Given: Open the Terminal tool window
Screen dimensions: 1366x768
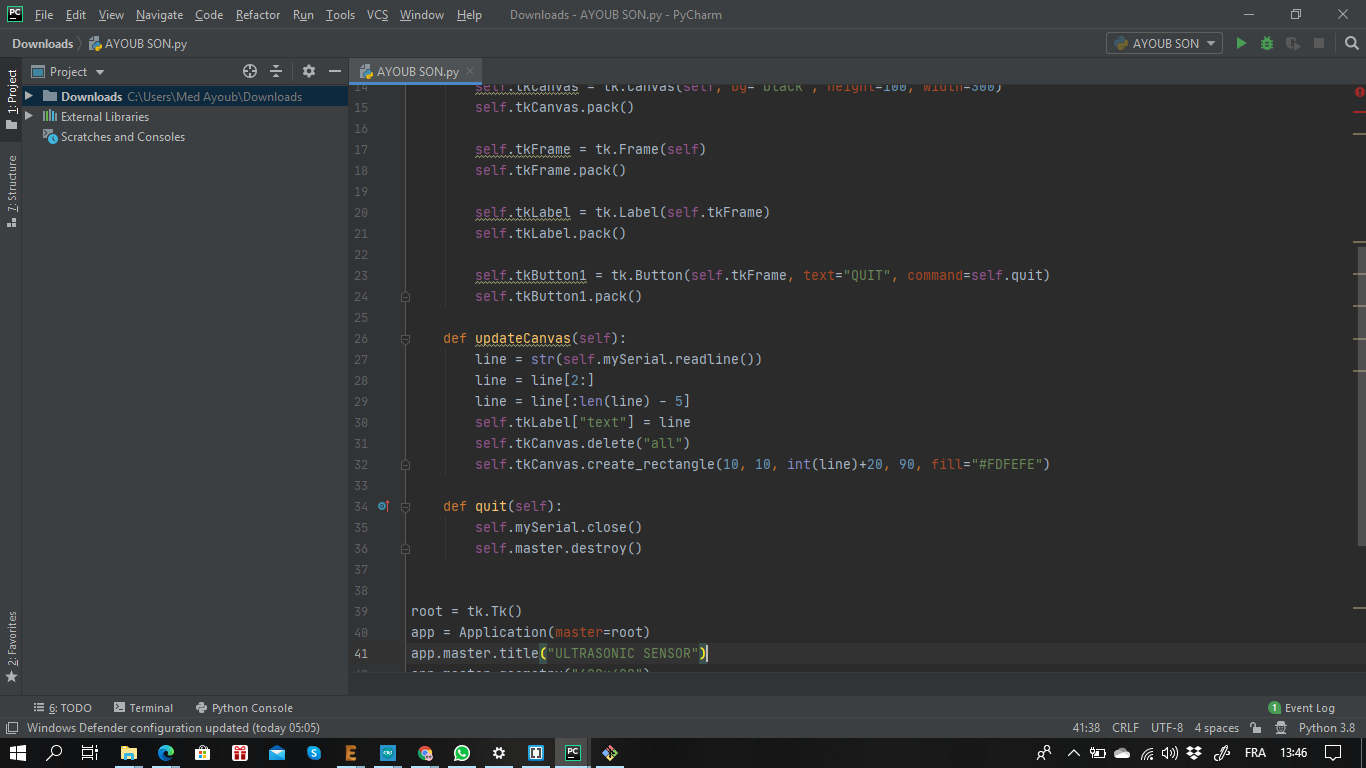Looking at the screenshot, I should point(143,708).
